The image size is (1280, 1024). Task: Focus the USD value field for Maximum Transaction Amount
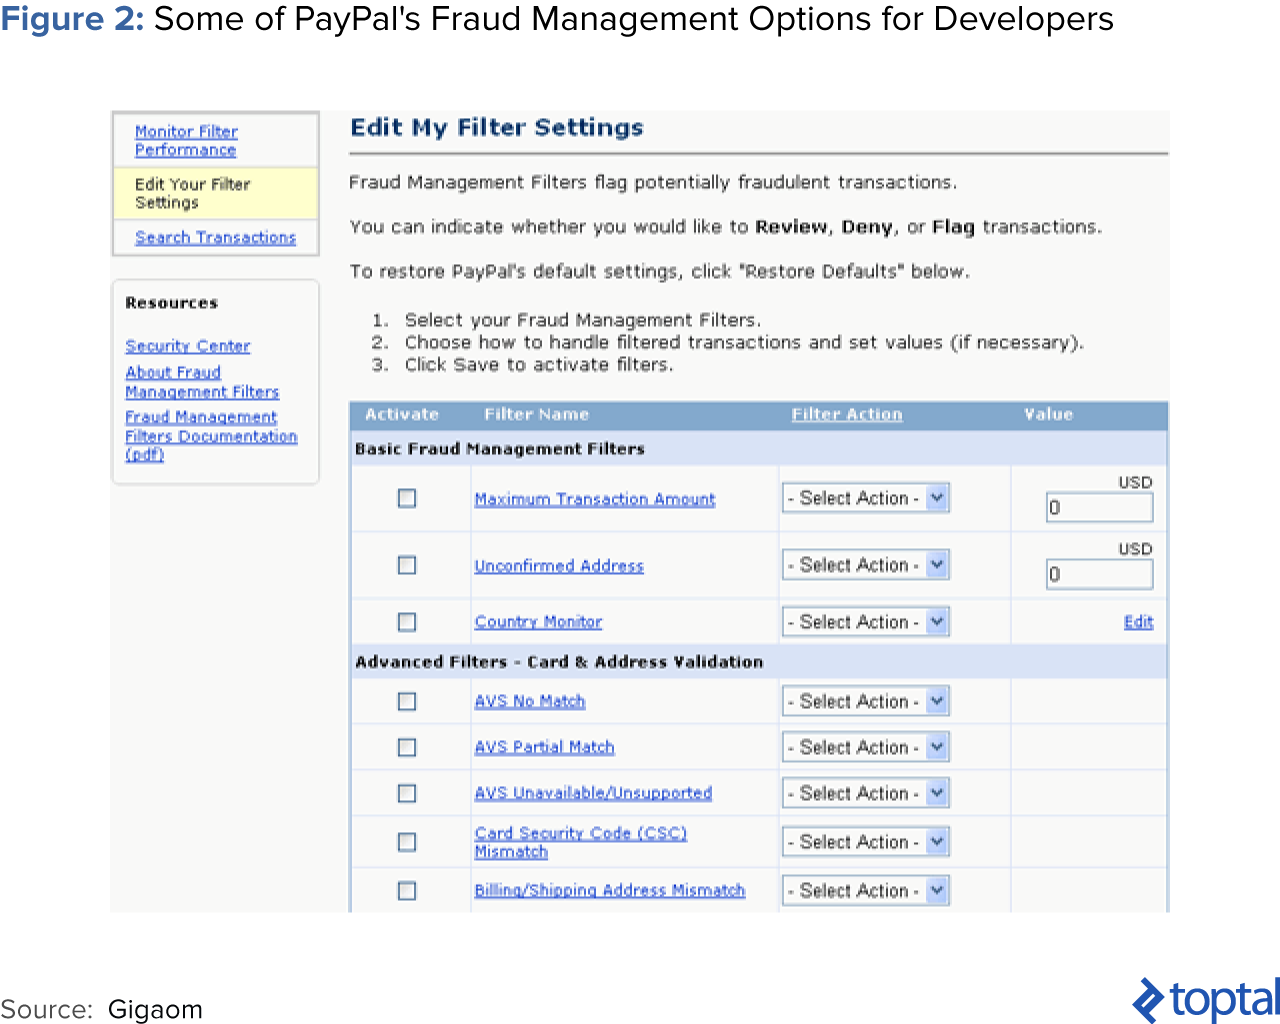pos(1099,508)
